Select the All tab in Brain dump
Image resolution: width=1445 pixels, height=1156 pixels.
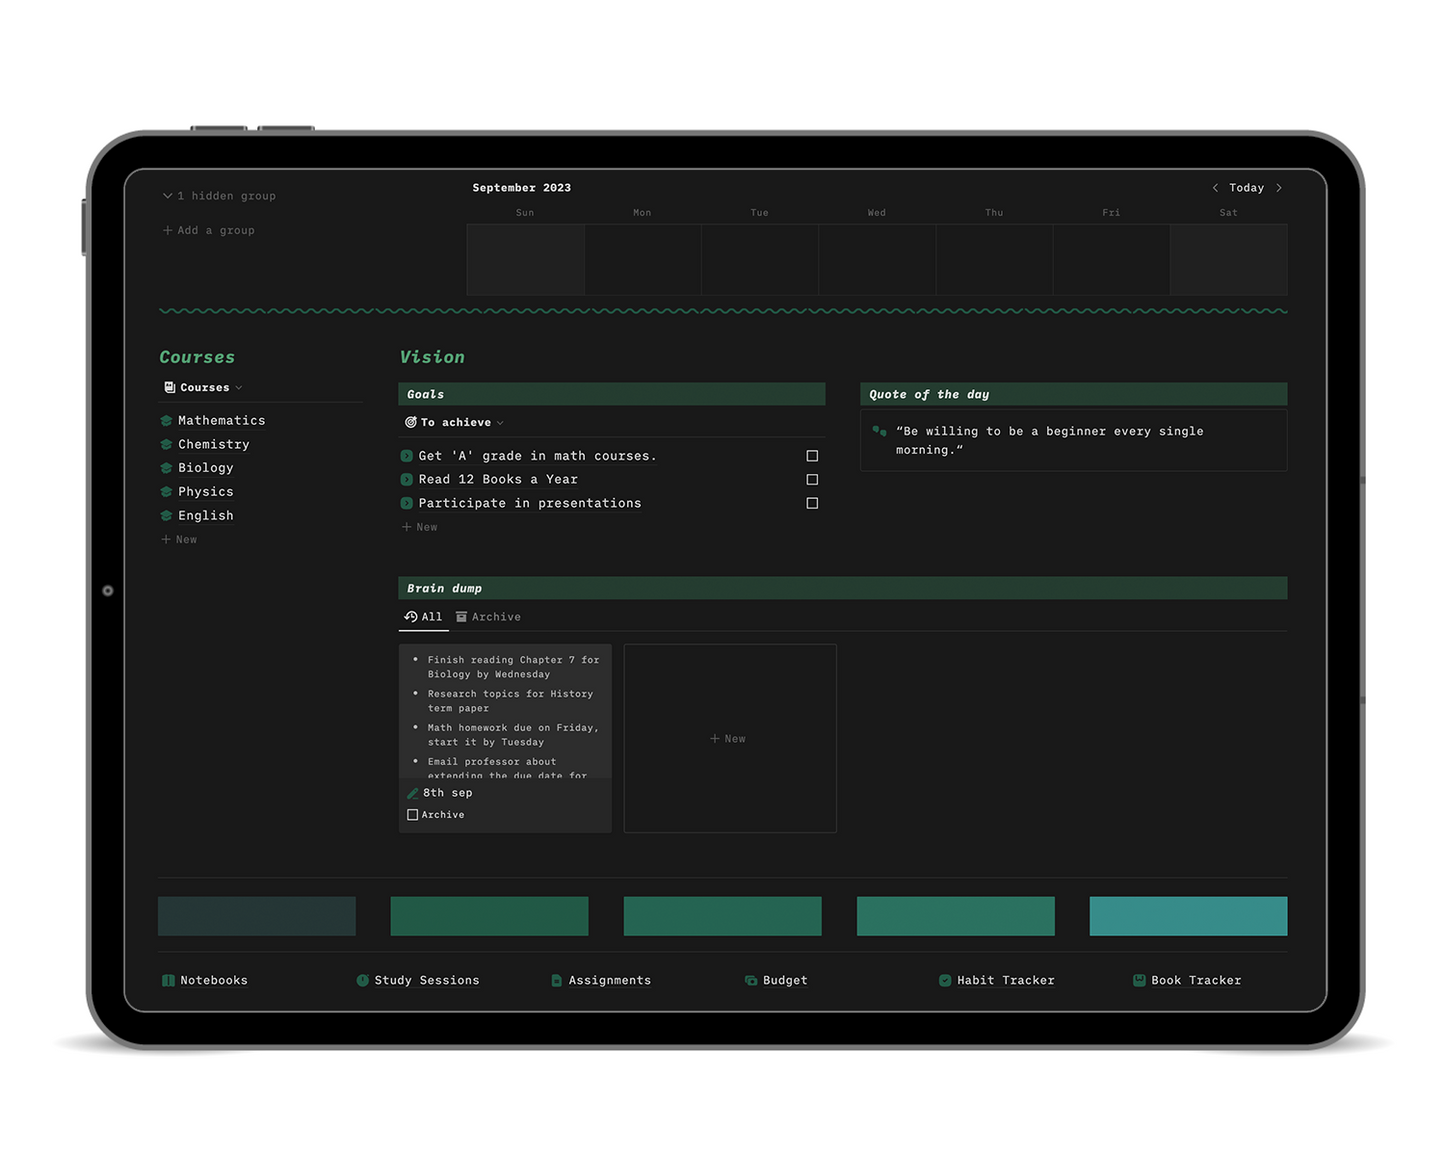[423, 617]
